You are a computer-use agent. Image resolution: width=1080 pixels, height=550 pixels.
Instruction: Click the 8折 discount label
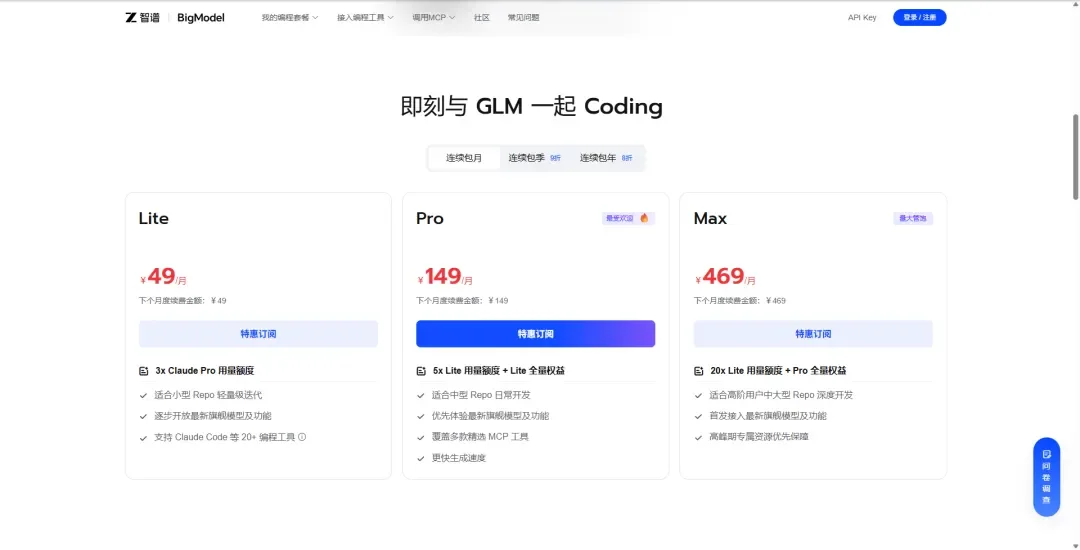click(627, 158)
